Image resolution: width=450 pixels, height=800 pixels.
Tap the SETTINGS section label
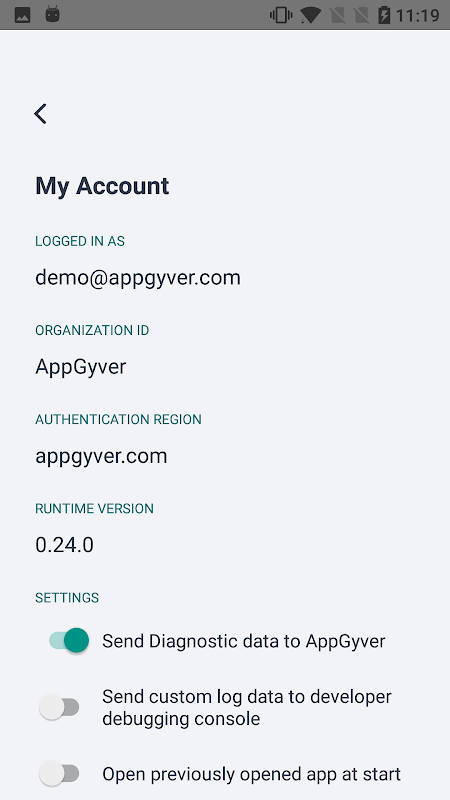[67, 597]
